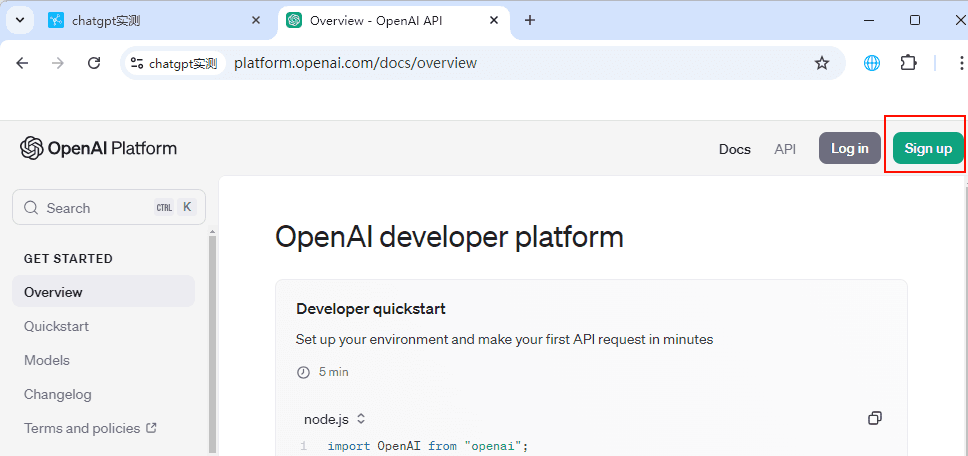The image size is (968, 456).
Task: Open the Quickstart sidebar link
Action: click(x=56, y=326)
